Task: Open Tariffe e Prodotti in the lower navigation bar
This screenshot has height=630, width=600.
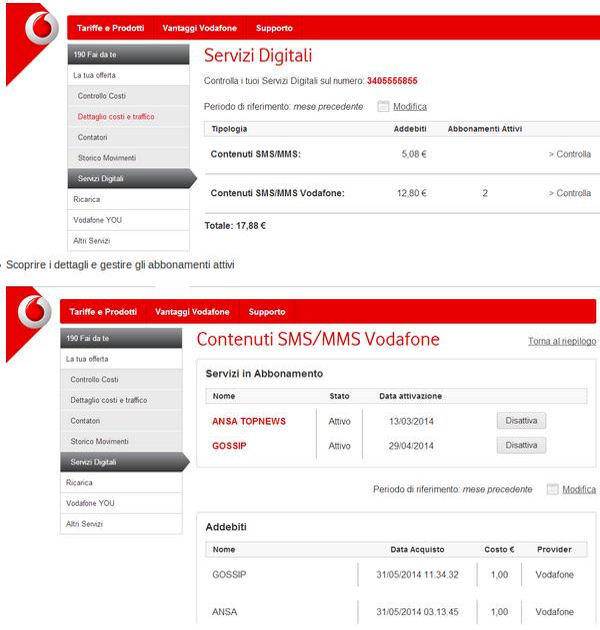Action: click(103, 312)
